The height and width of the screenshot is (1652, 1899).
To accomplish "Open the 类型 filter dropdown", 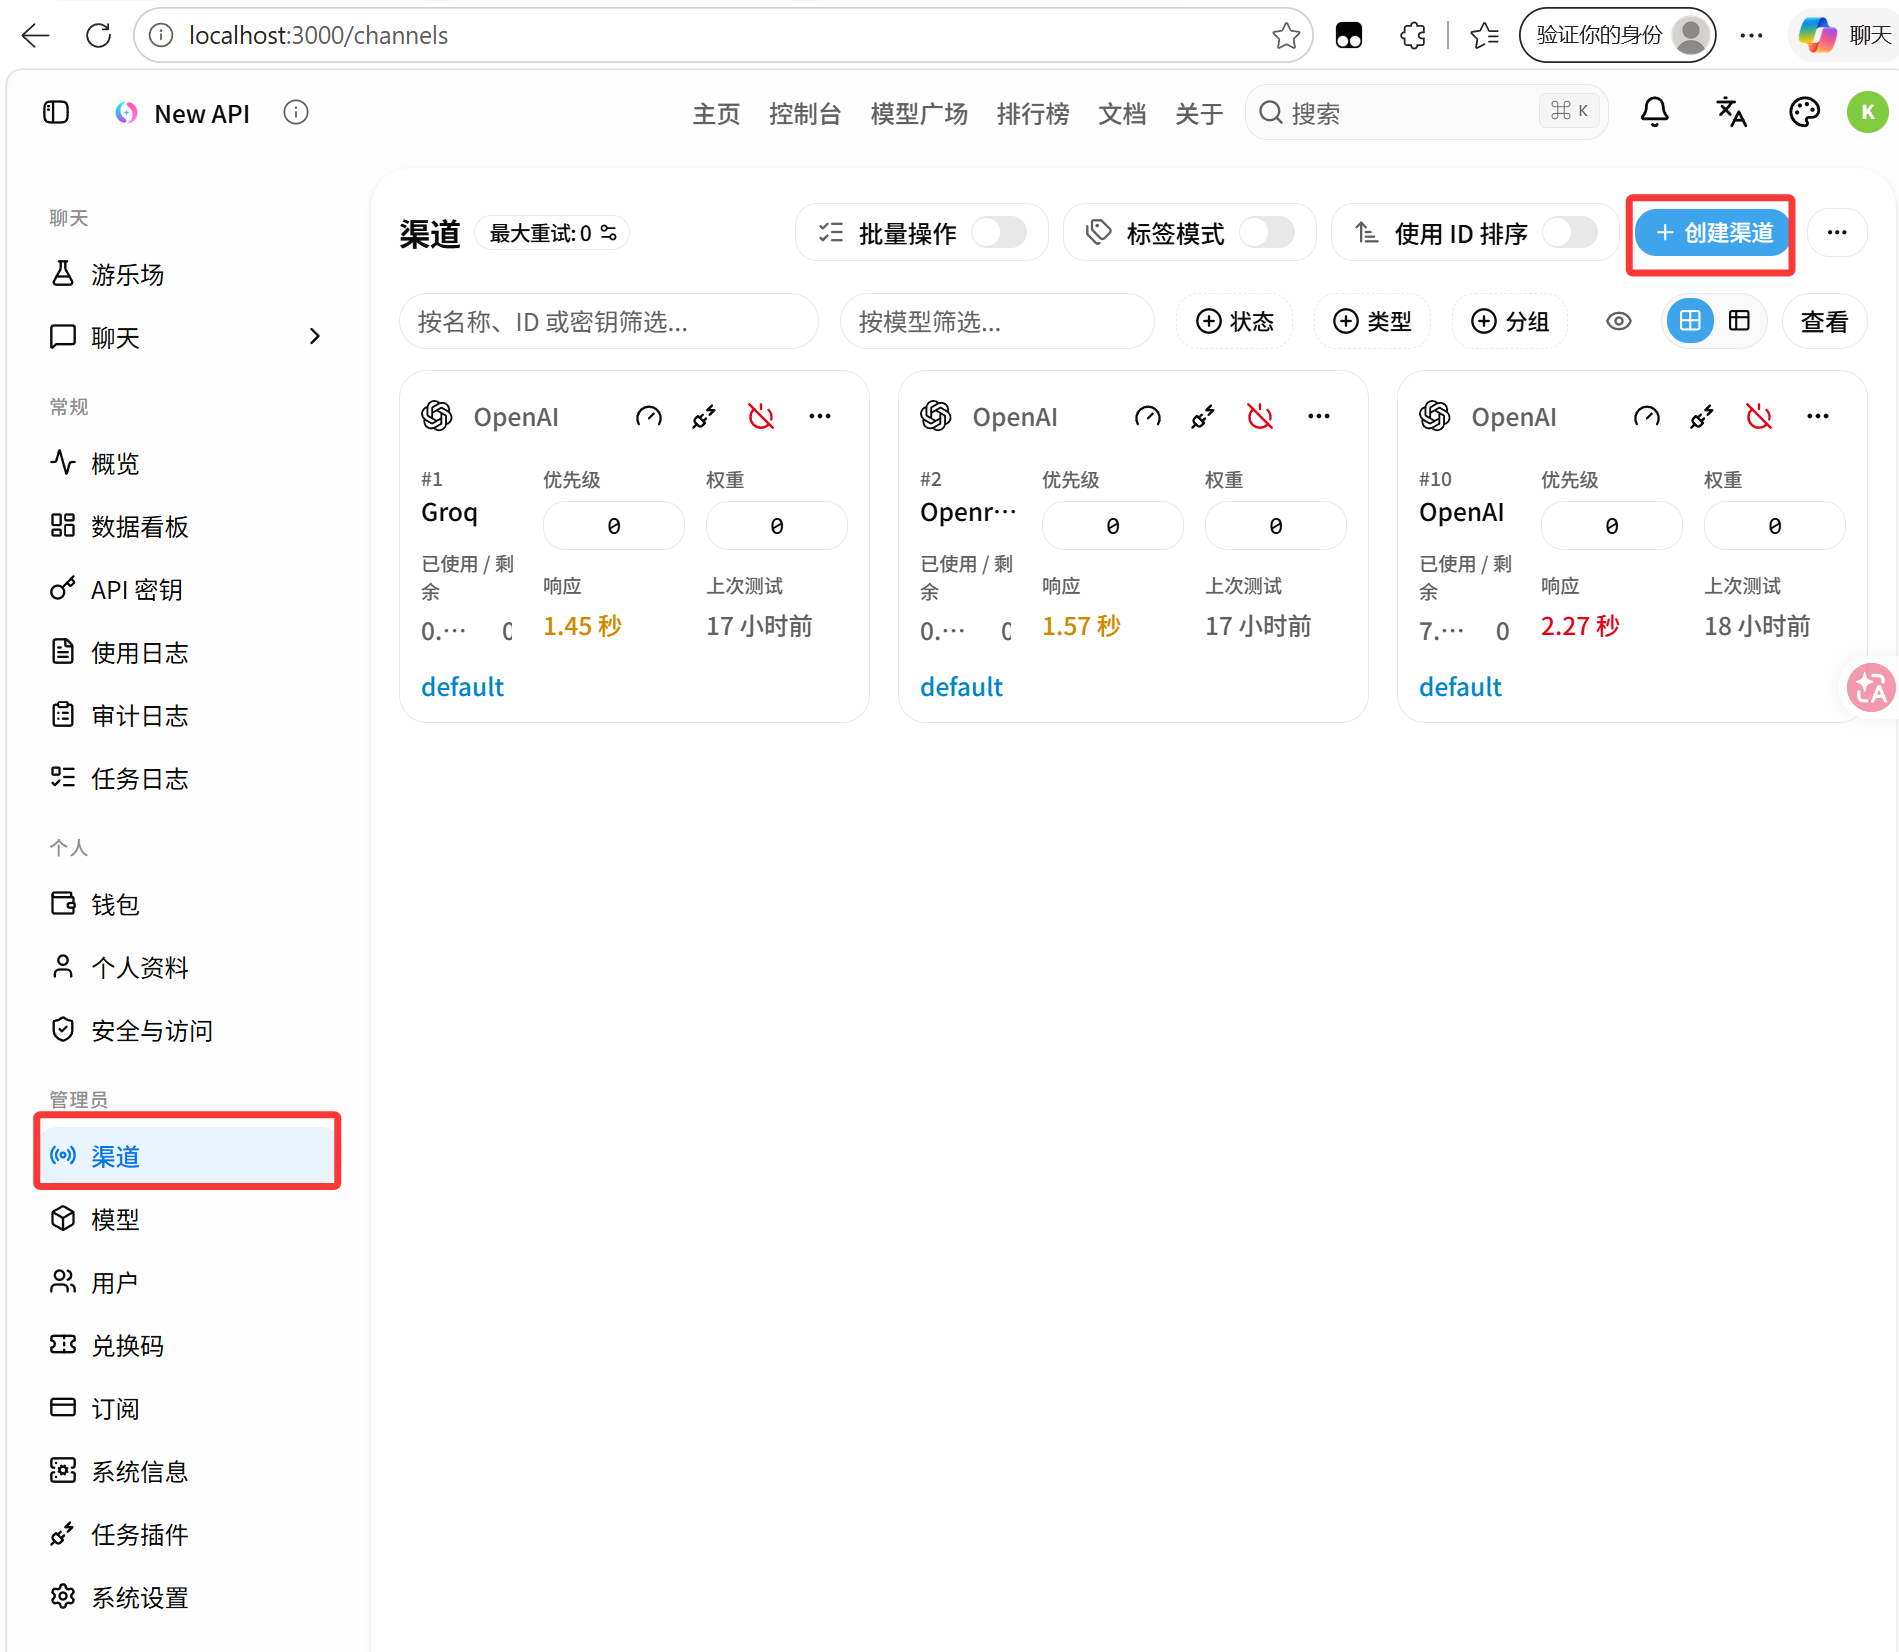I will (1372, 321).
